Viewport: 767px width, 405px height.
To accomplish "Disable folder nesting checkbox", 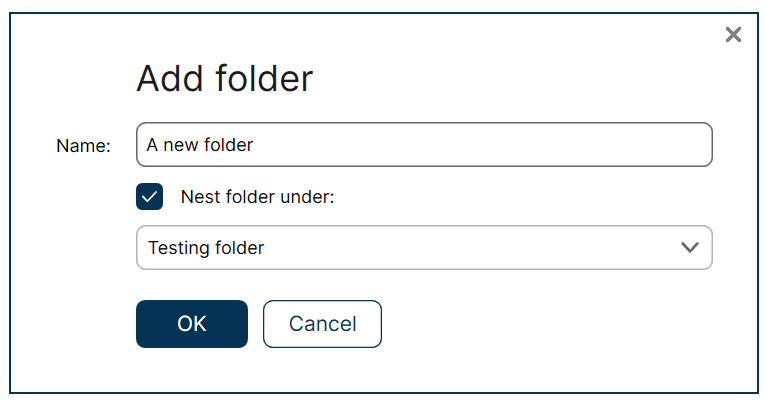I will (x=149, y=197).
